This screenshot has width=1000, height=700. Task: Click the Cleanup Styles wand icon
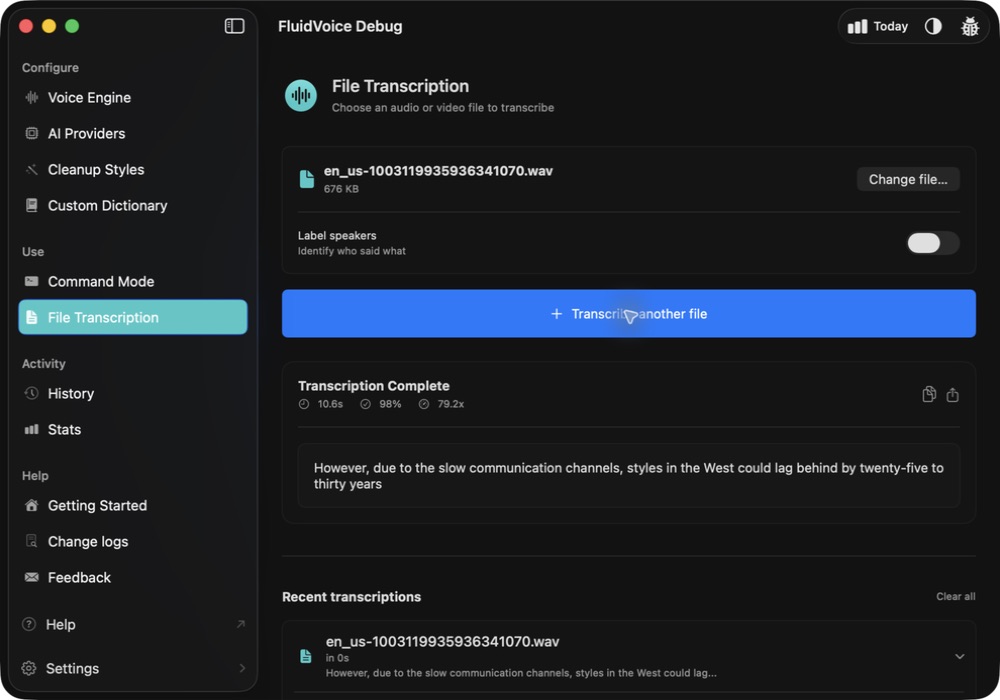point(31,170)
